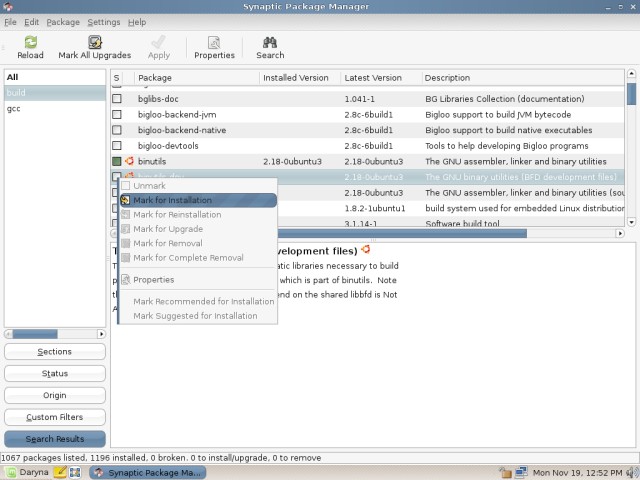
Task: Click the taskbar clock Mon Nov 19
Action: [578, 473]
